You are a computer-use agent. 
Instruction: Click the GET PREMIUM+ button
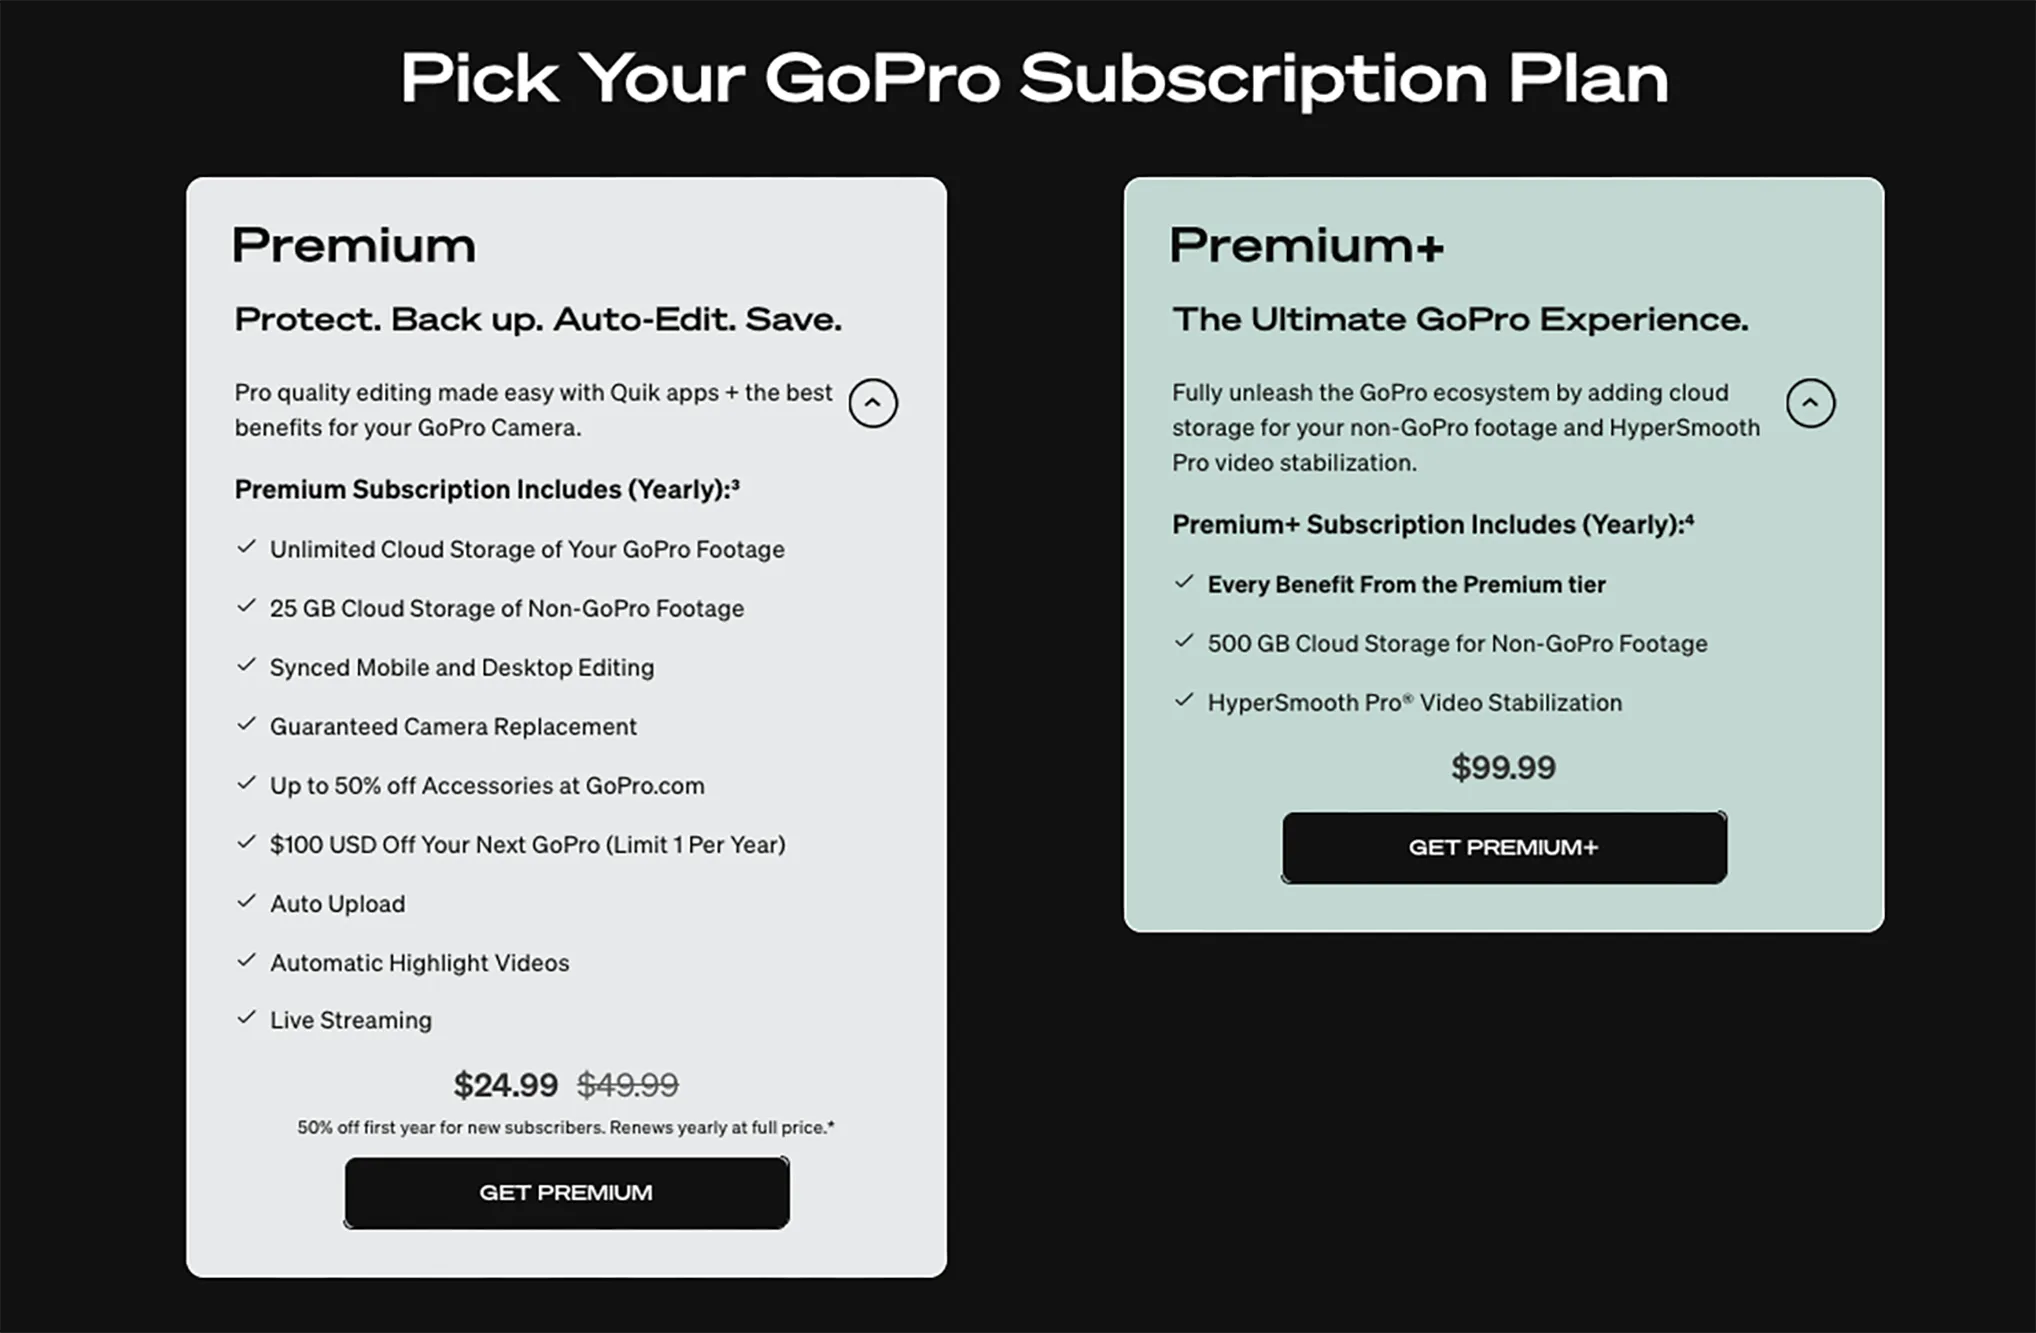point(1503,847)
